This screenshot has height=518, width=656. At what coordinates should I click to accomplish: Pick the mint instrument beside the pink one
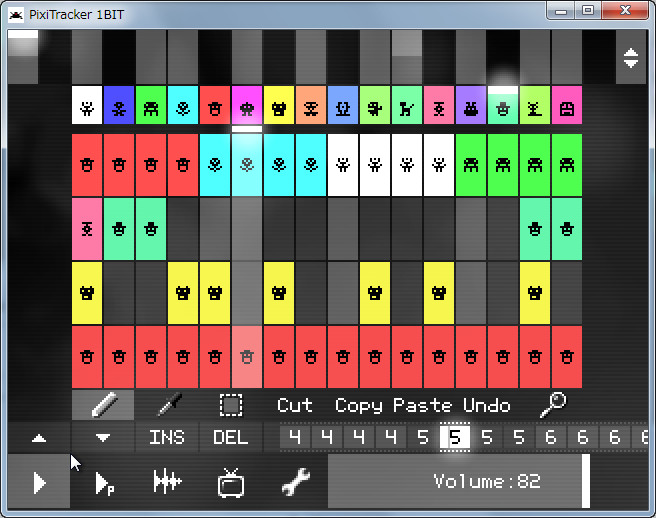tap(407, 105)
